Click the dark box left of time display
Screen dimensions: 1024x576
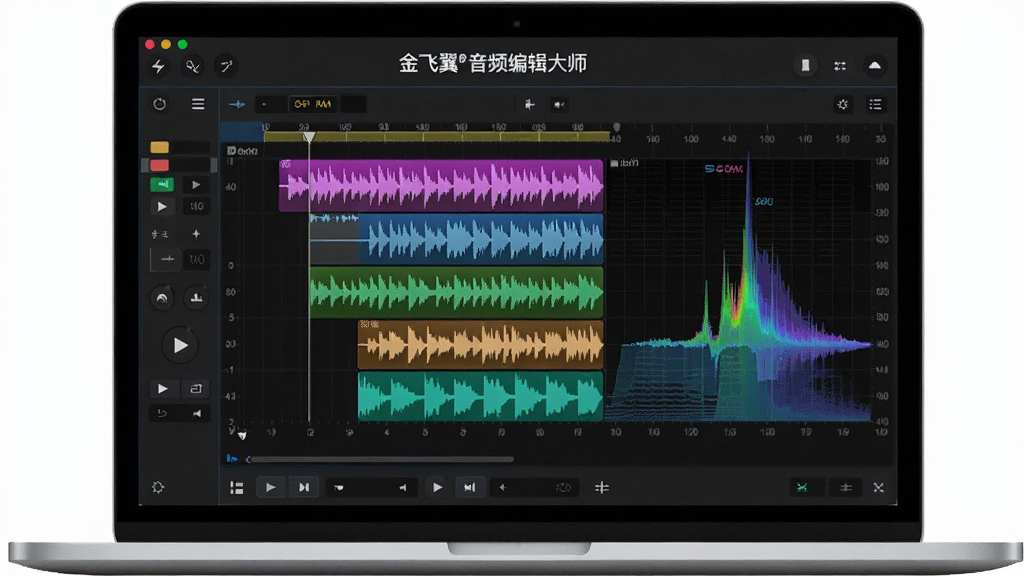pyautogui.click(x=270, y=104)
